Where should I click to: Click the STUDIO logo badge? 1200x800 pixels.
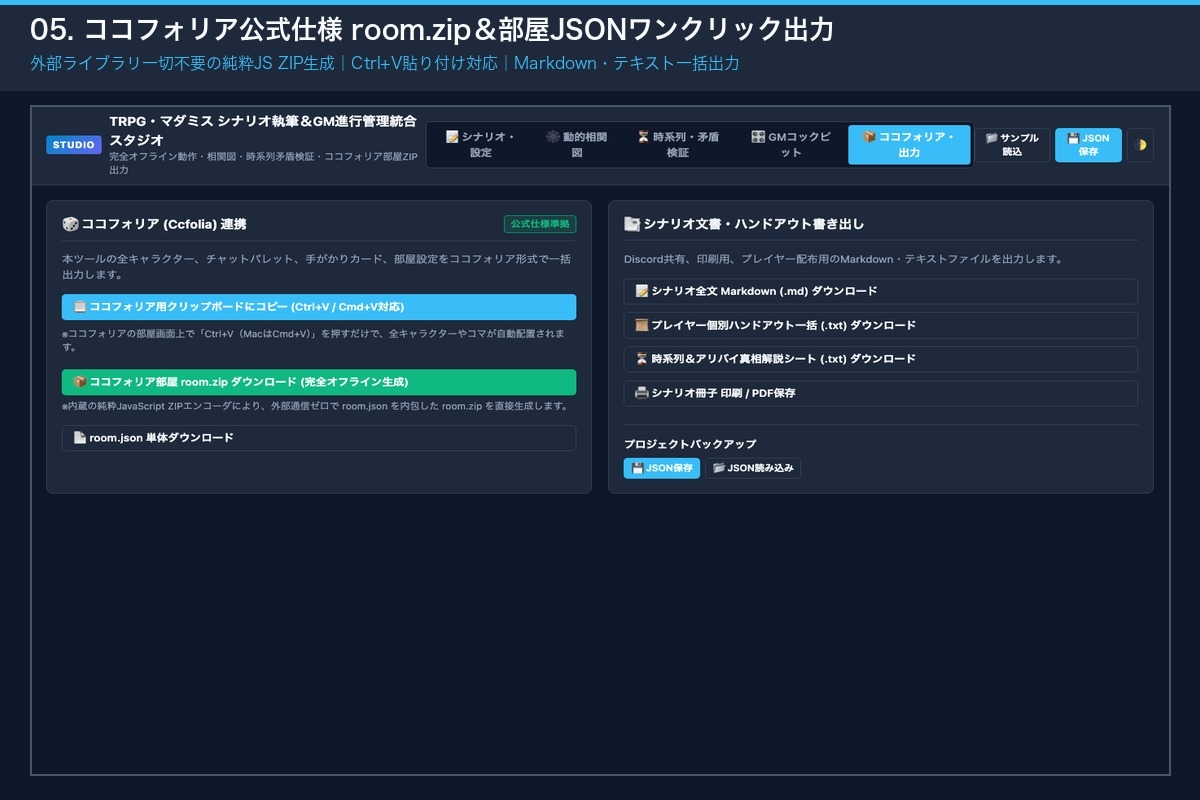[74, 145]
